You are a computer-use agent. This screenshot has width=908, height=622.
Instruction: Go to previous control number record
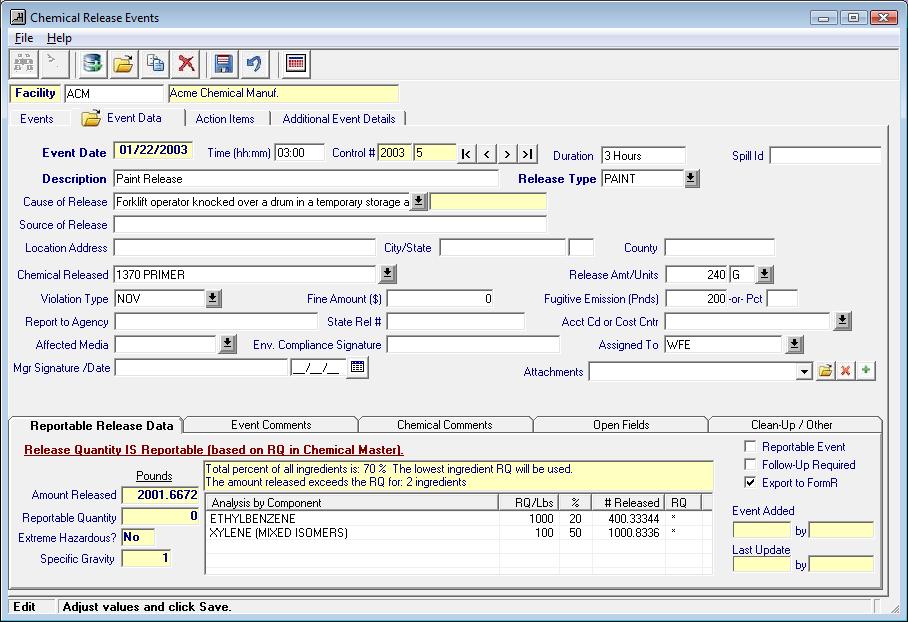coord(486,154)
